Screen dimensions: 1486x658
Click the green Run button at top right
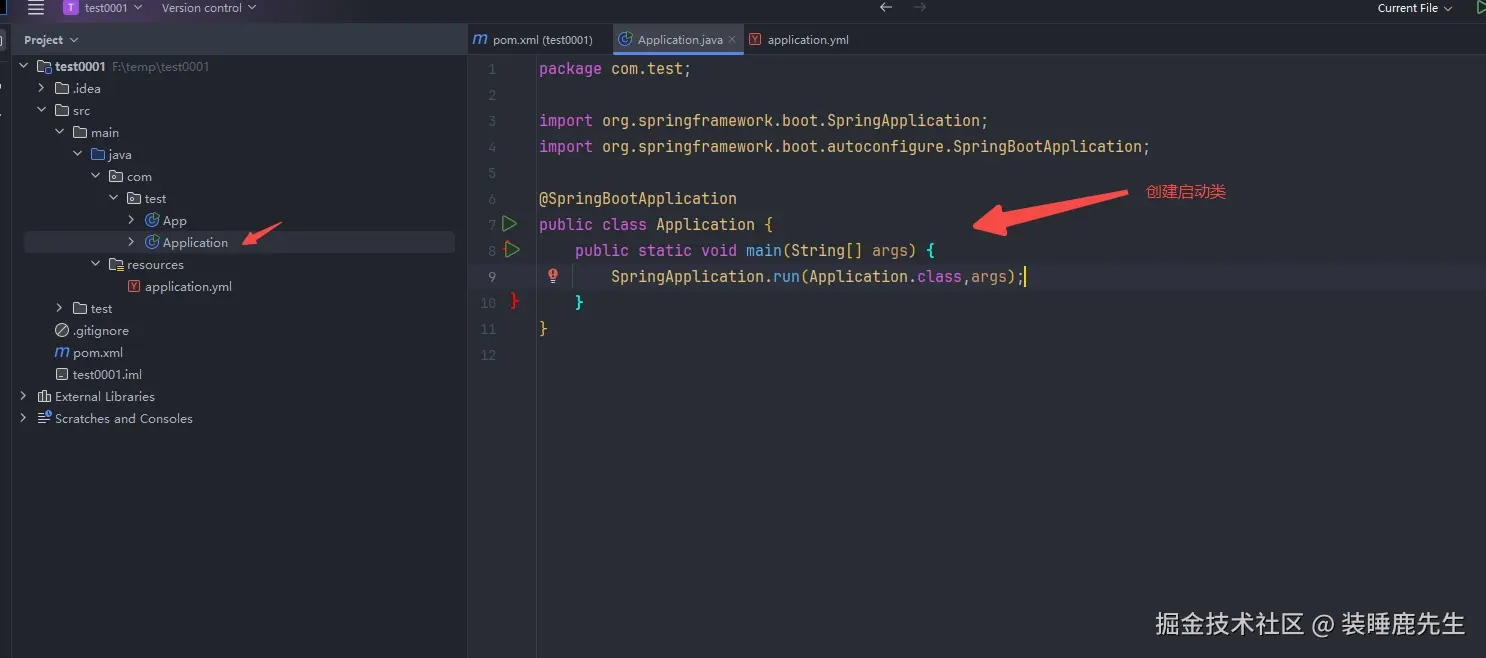(1480, 8)
